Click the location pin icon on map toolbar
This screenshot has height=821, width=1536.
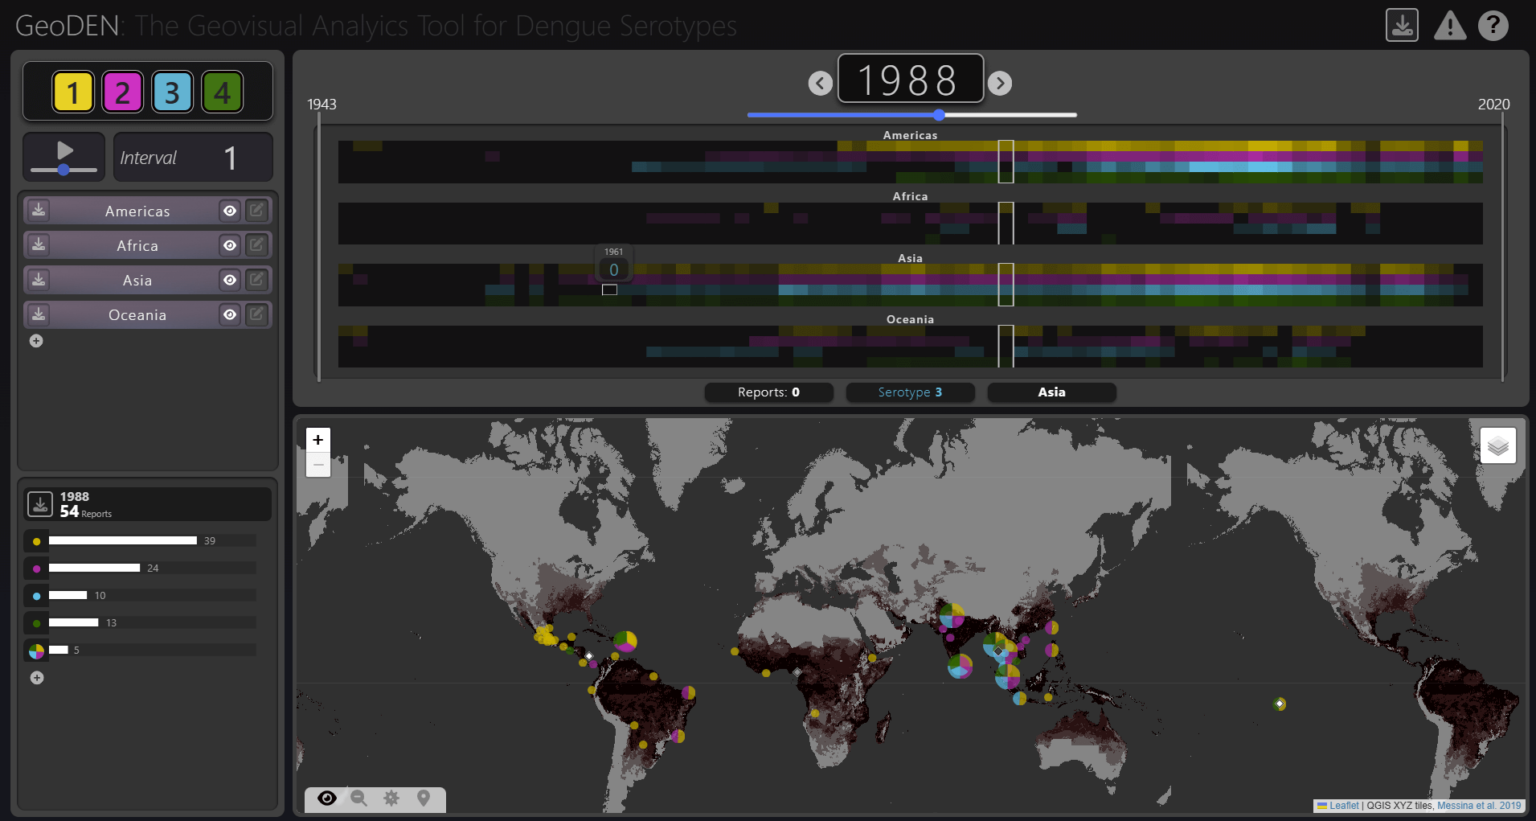click(x=424, y=798)
